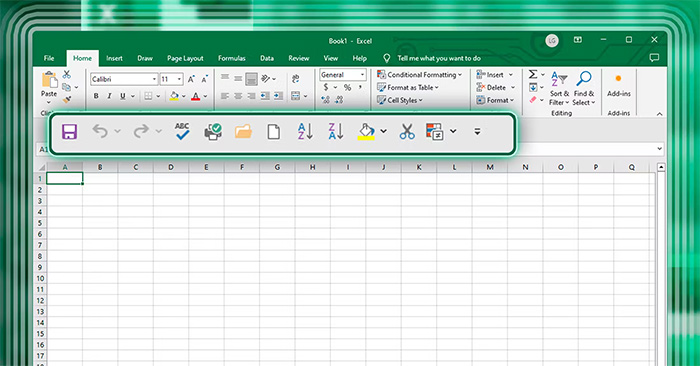Click Fill Color bucket in the enlarged toolbar
Screen dimensions: 700x366
[x=366, y=132]
